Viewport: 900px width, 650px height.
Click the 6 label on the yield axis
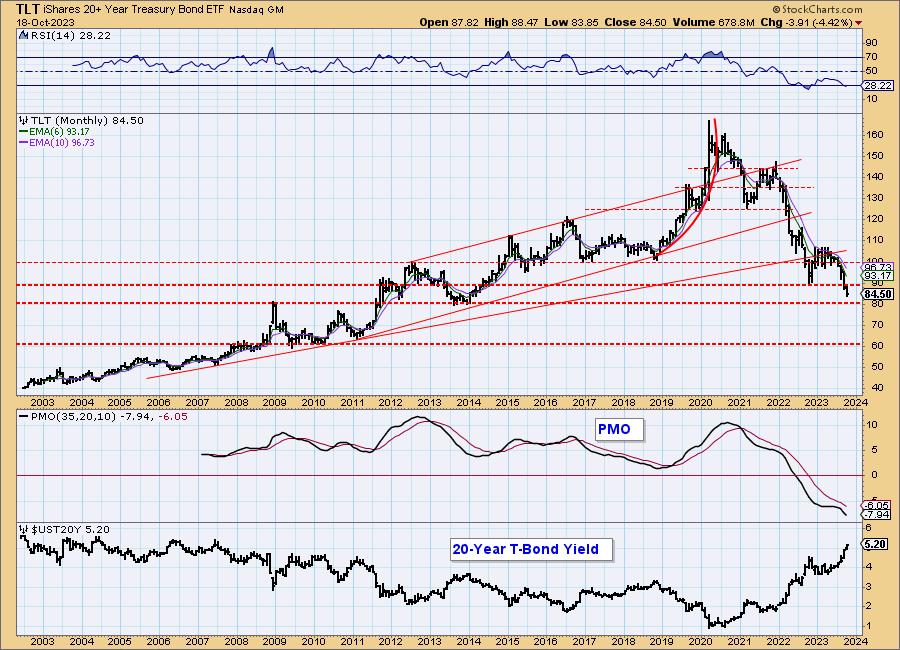coord(869,528)
